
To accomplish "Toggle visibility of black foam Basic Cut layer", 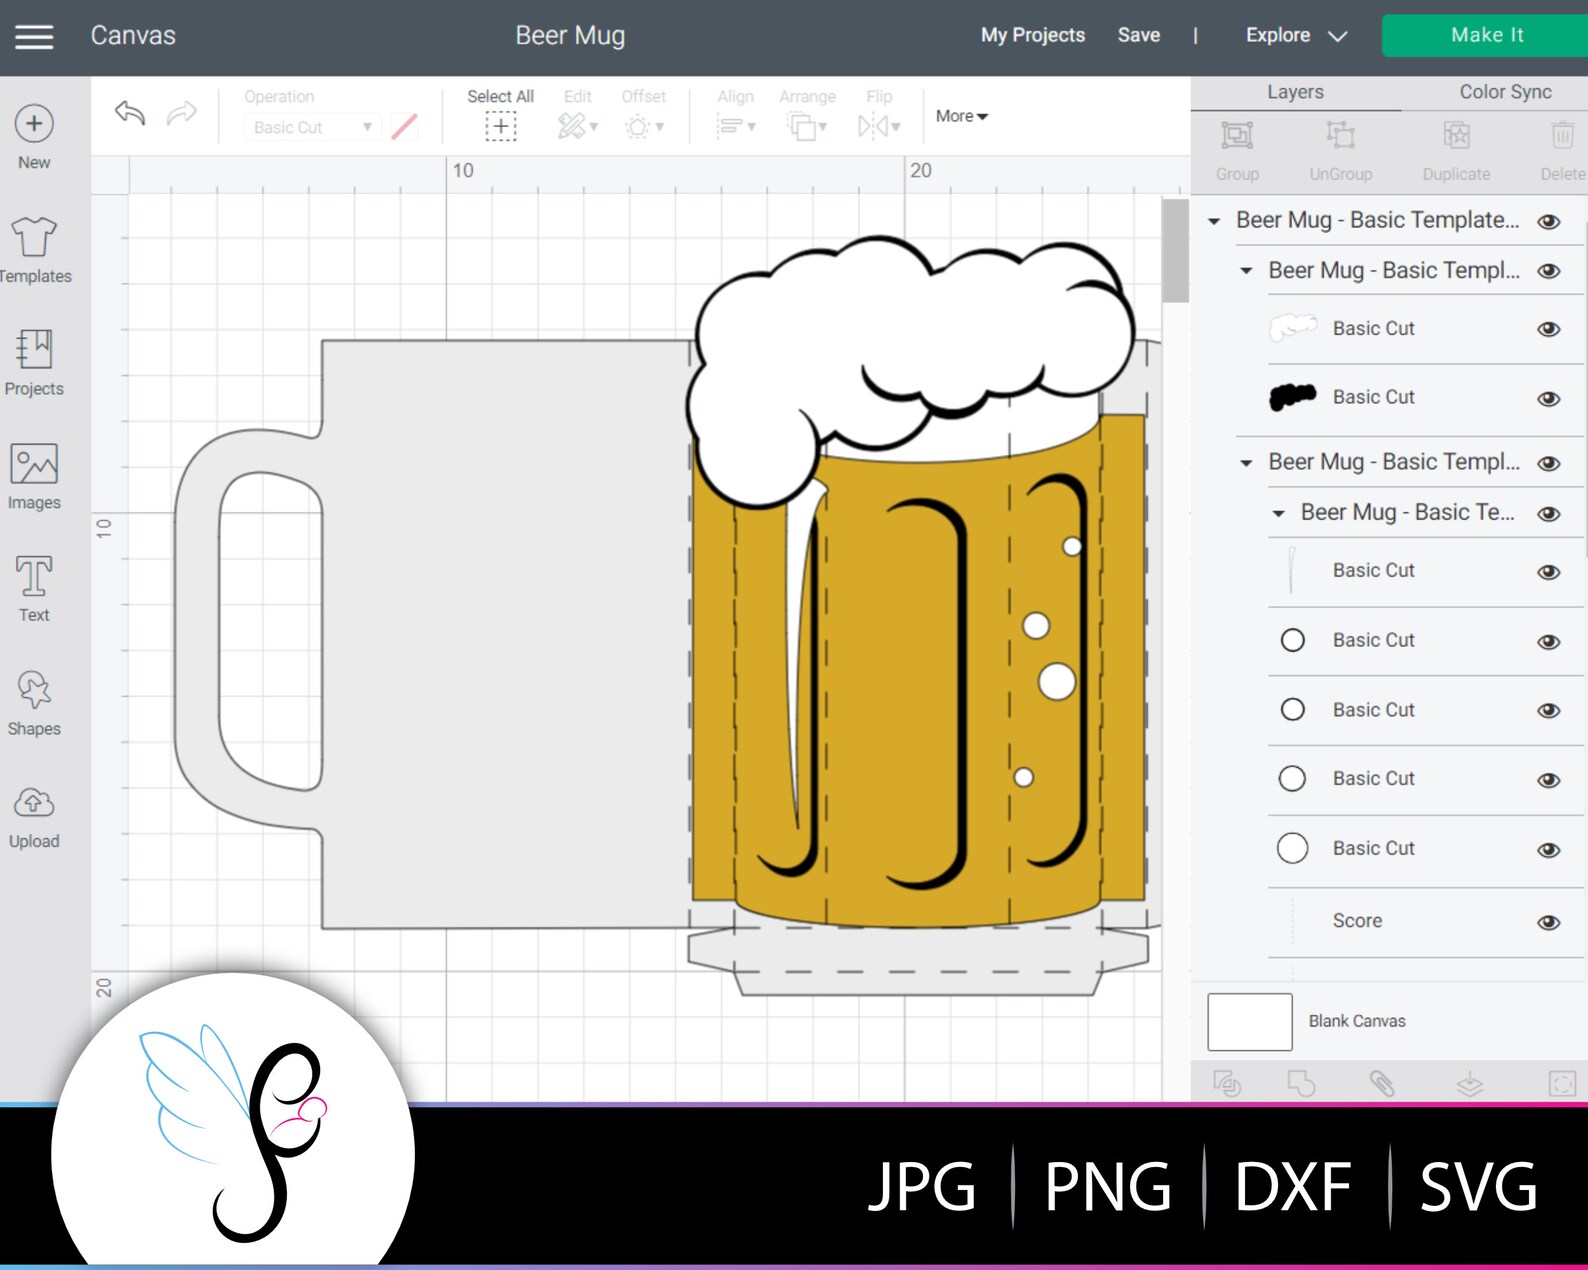I will (x=1549, y=399).
